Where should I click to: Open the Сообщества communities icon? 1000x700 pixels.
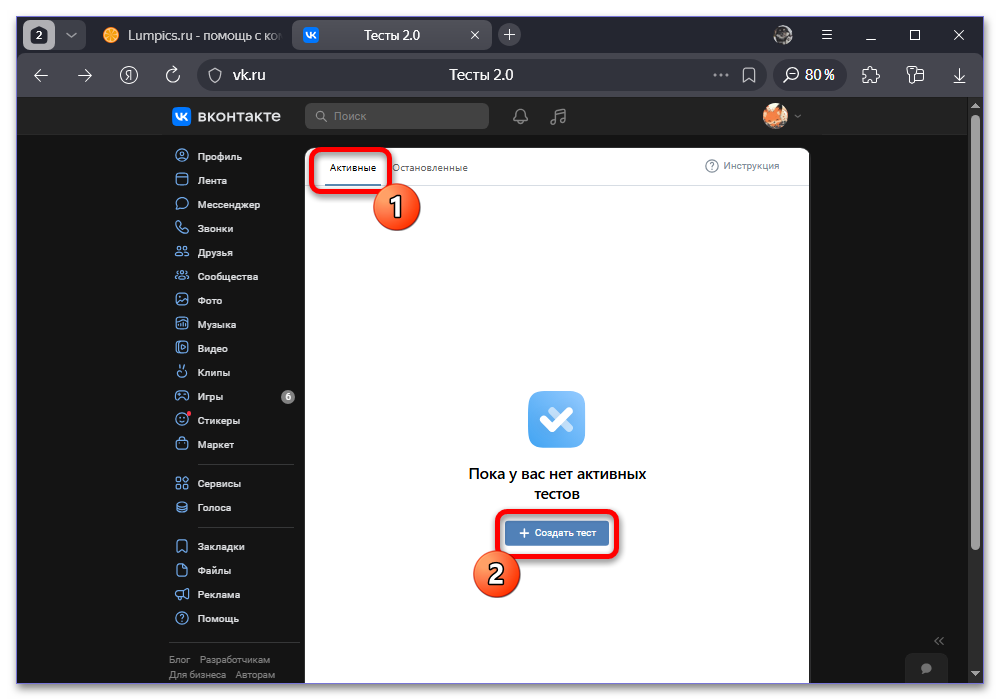click(x=182, y=276)
